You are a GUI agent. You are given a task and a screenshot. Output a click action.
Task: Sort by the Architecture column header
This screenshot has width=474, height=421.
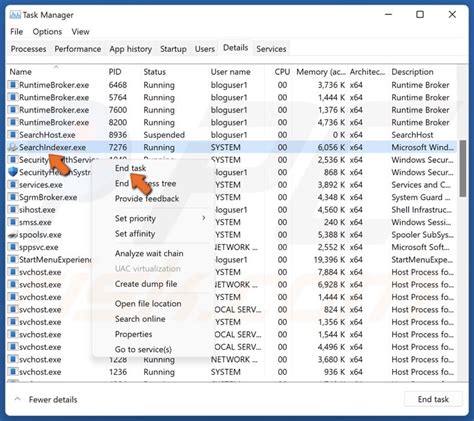[x=367, y=72]
